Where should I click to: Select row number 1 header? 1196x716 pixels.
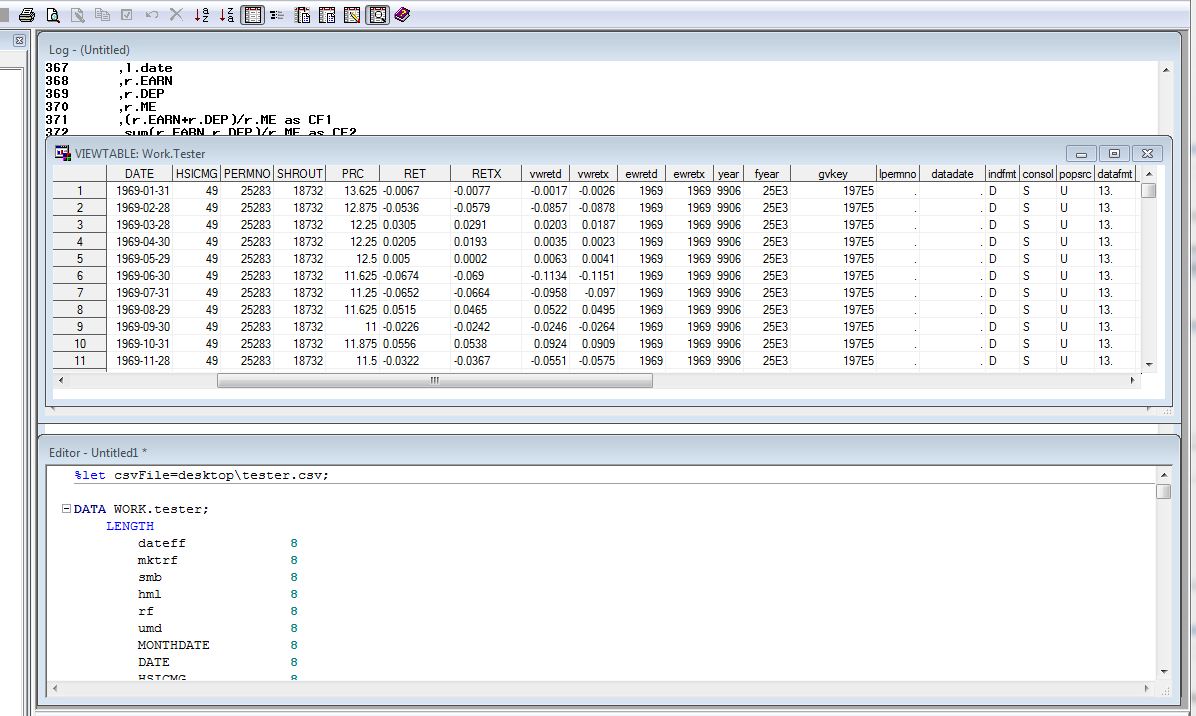[79, 191]
